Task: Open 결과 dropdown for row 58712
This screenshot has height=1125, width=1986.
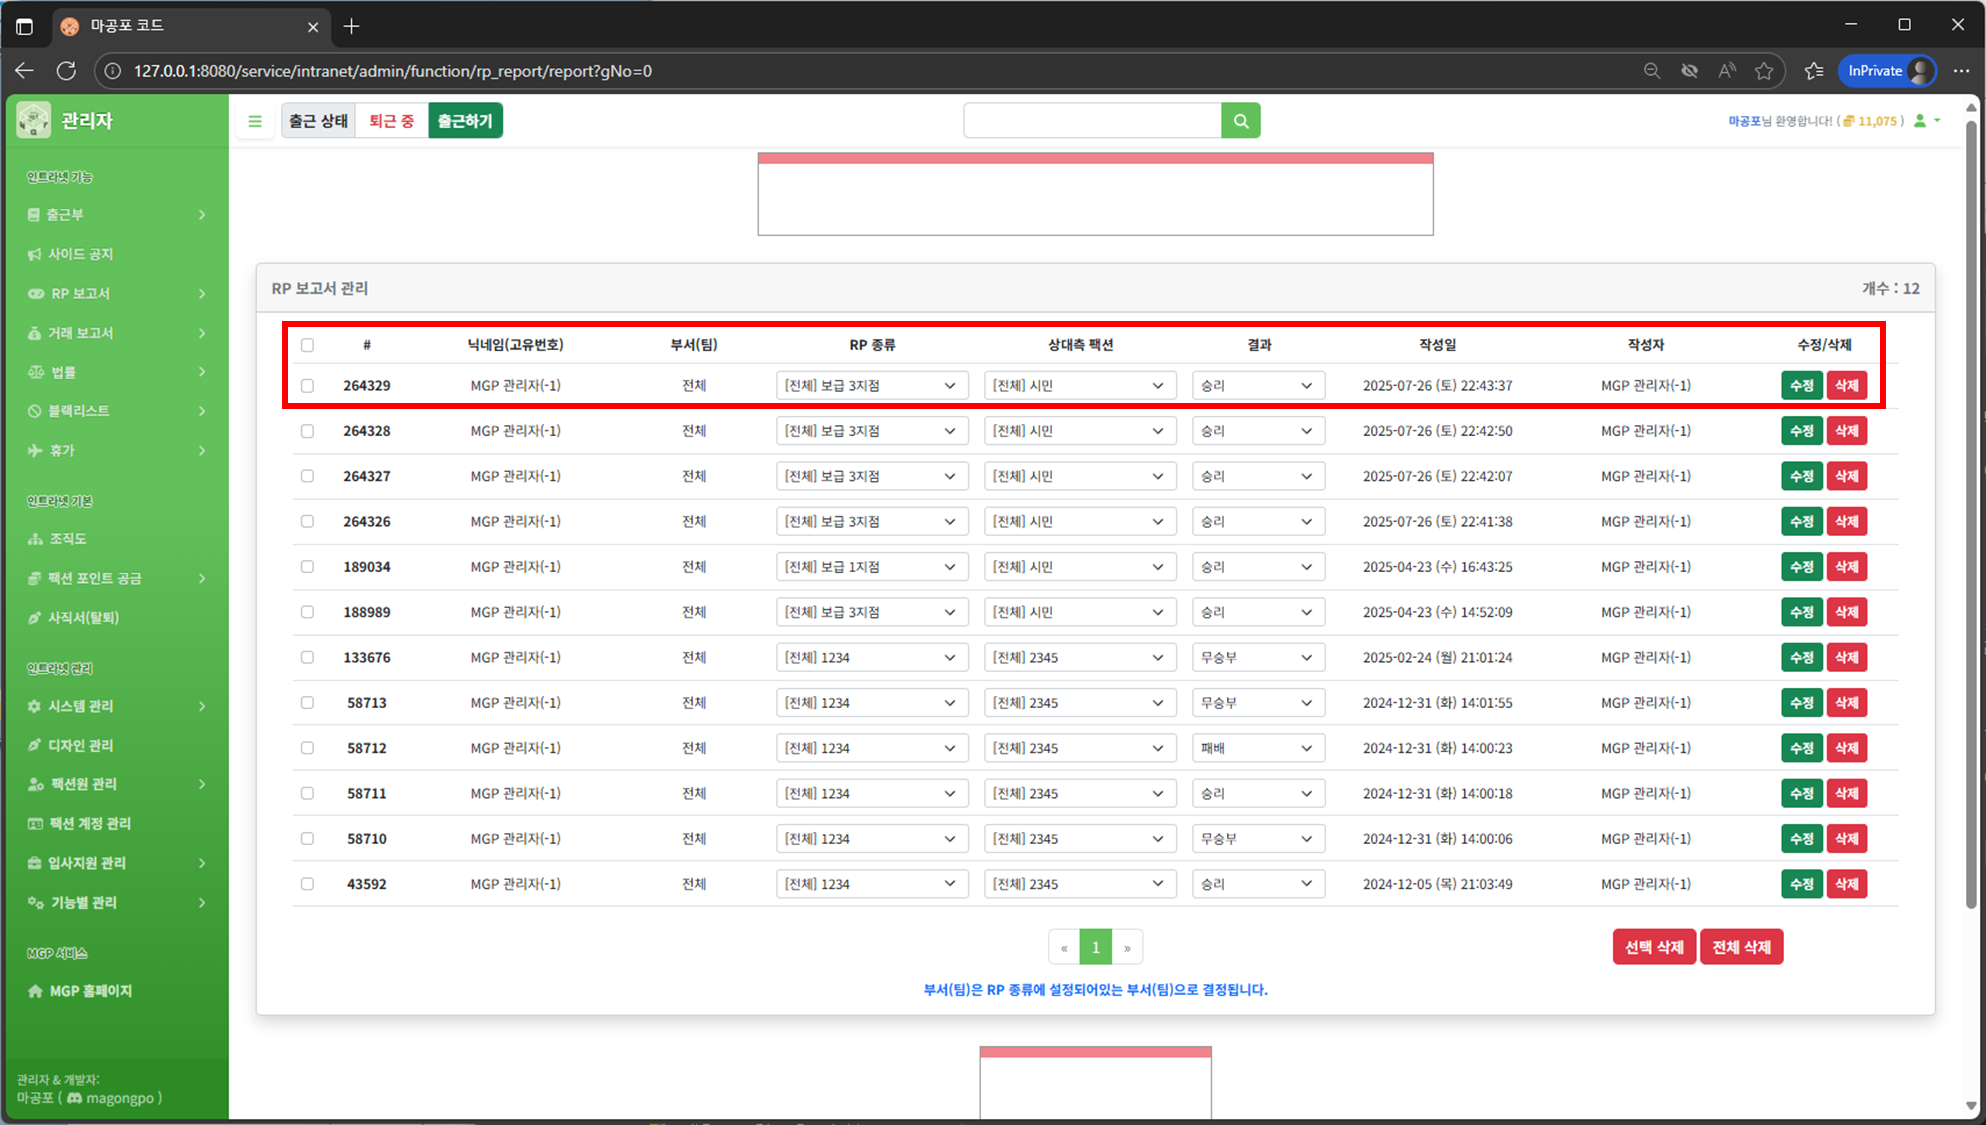Action: (1259, 748)
